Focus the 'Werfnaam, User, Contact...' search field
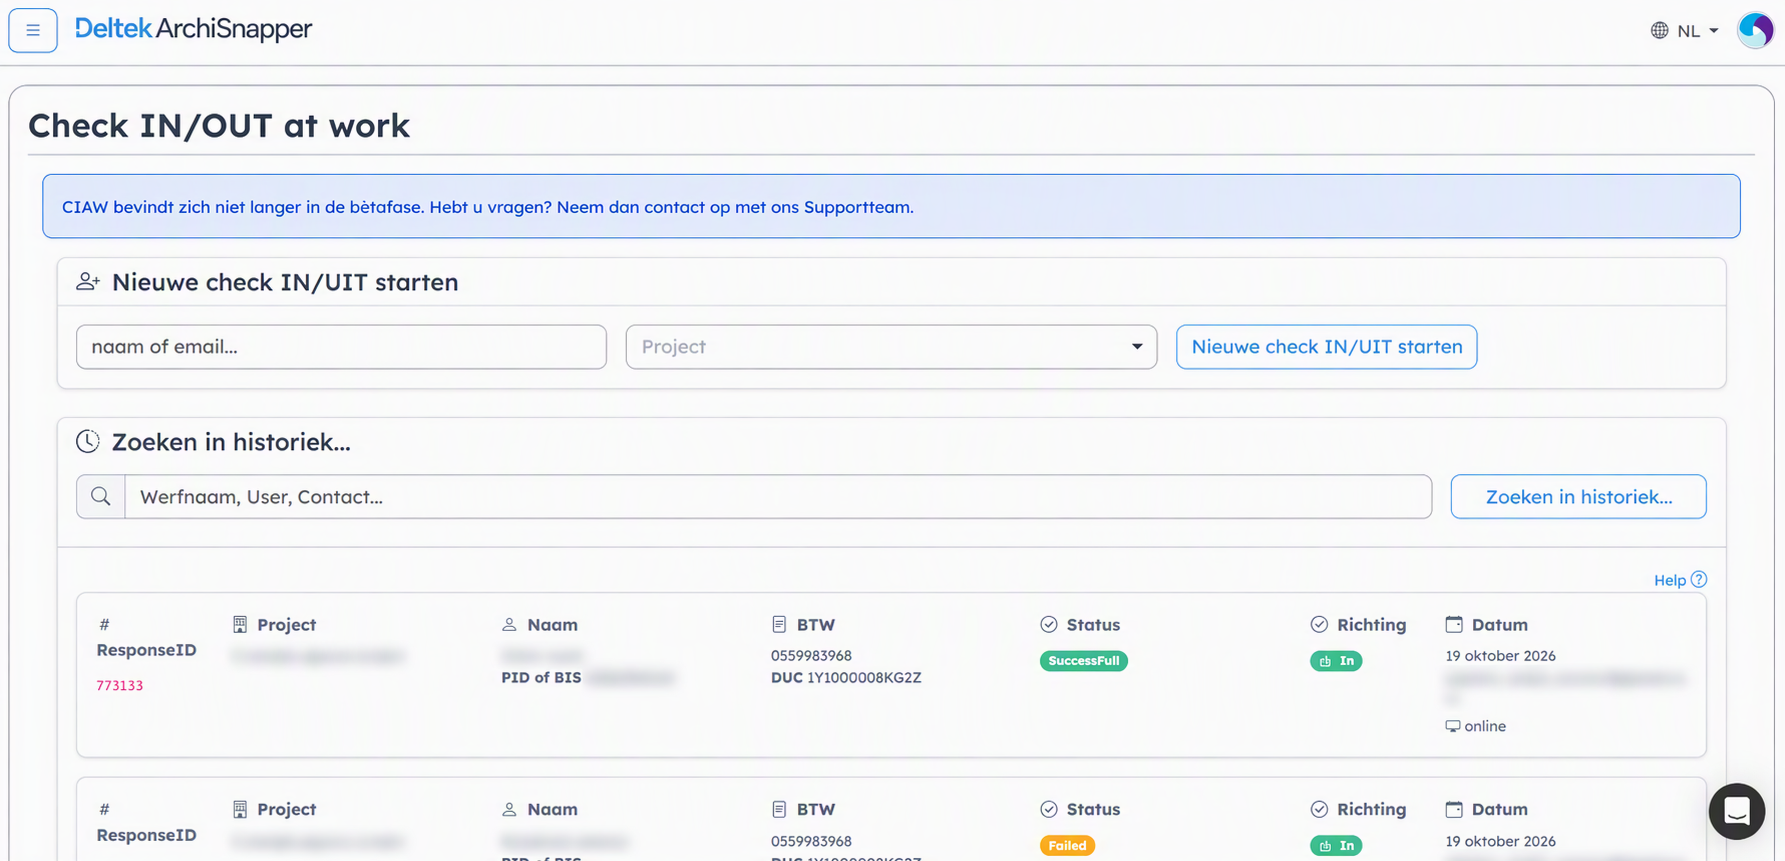Viewport: 1785px width, 861px height. tap(778, 497)
